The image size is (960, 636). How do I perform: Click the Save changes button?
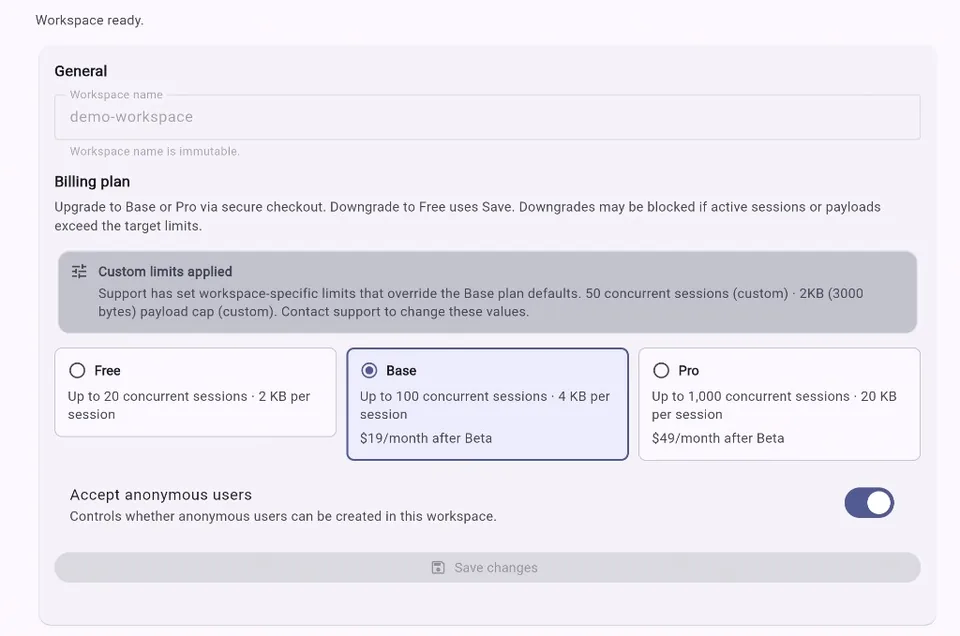coord(487,567)
